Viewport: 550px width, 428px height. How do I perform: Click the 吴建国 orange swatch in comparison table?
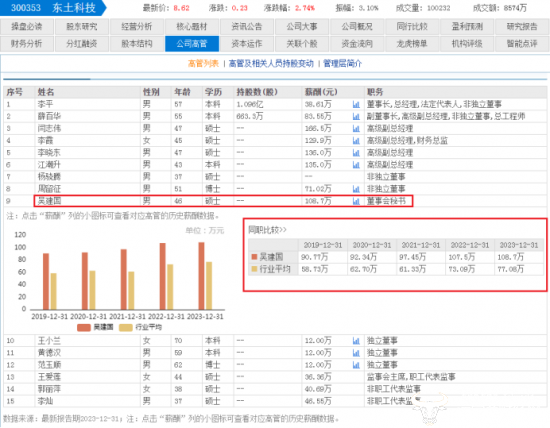pos(255,257)
